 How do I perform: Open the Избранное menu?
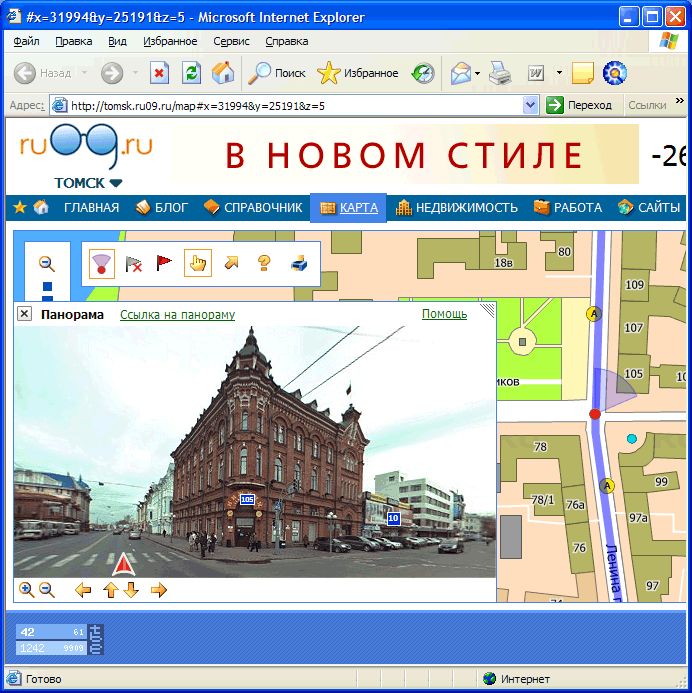click(170, 41)
